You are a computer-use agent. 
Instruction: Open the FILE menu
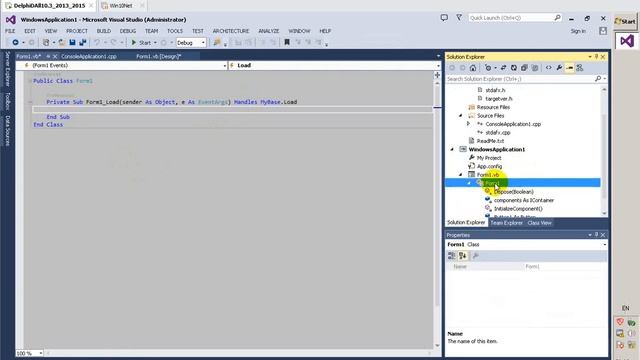point(10,31)
